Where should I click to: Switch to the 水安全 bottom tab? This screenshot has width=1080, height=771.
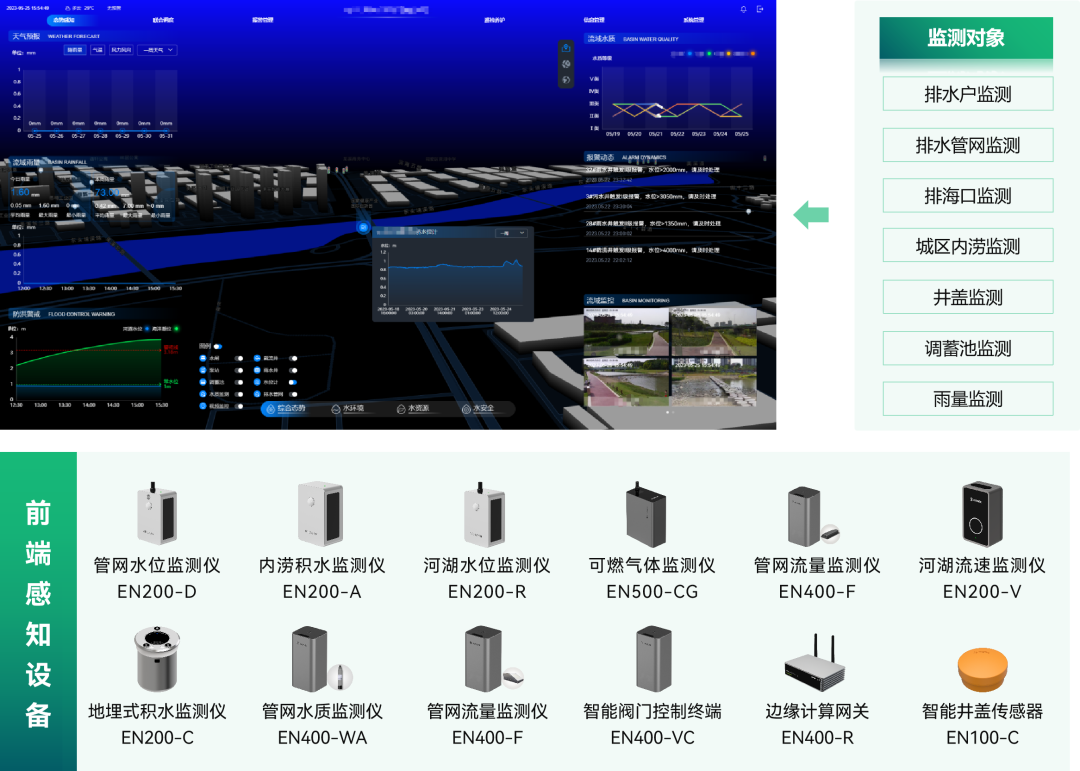pyautogui.click(x=484, y=409)
